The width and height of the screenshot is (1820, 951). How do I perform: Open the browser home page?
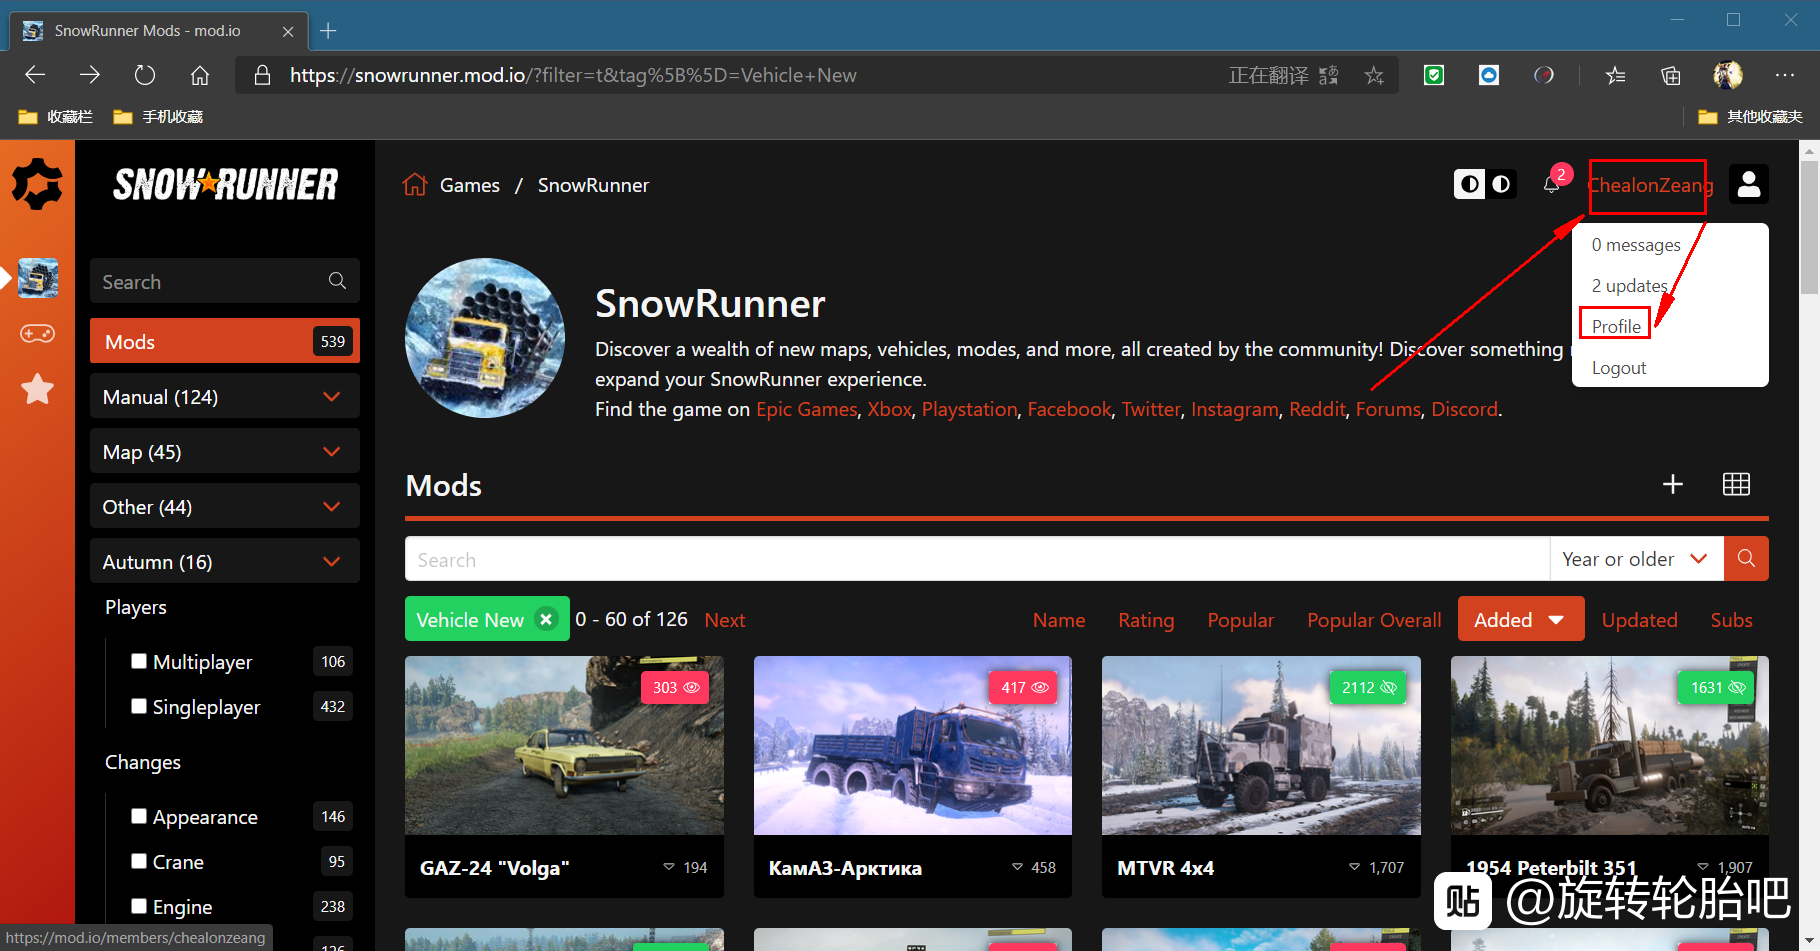[200, 75]
